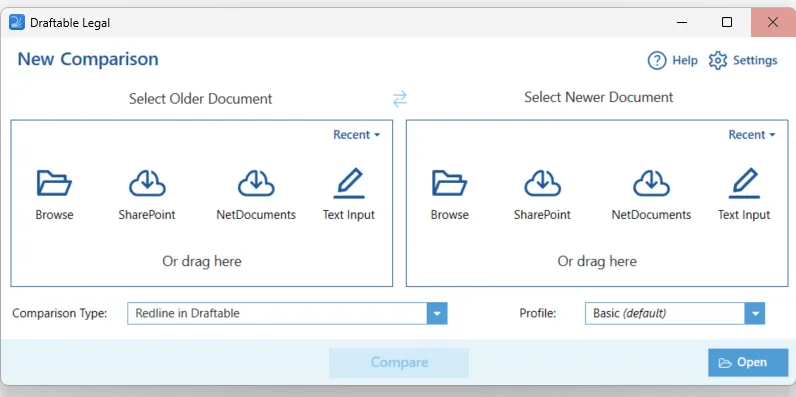
Task: Click 'Or drag here' area in Older Document
Action: 202,261
